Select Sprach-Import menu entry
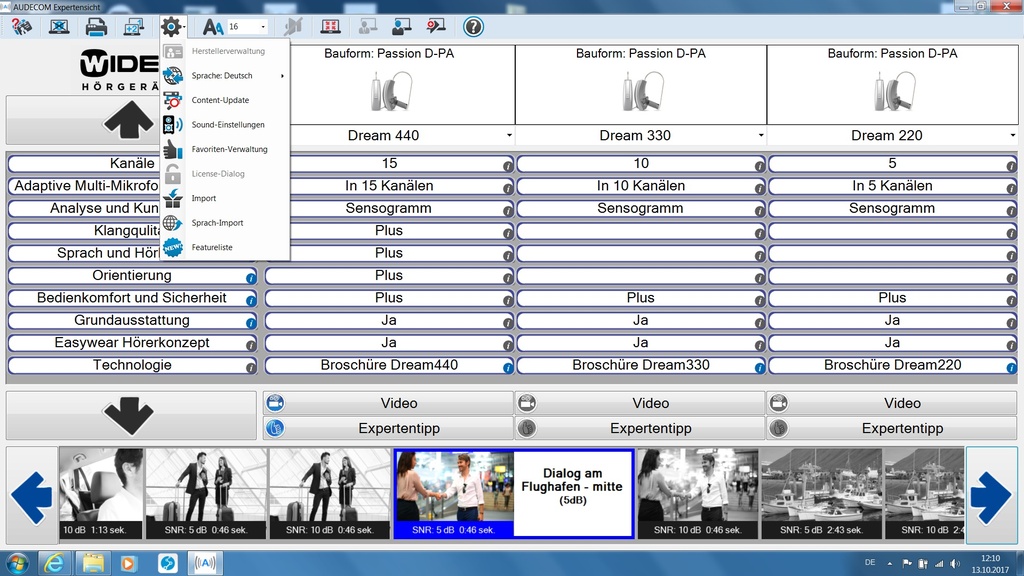 click(217, 223)
